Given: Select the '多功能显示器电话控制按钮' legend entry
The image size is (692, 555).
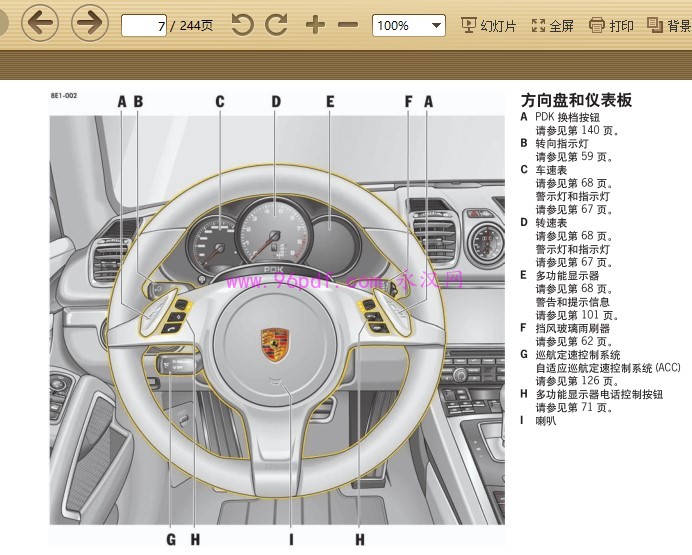Looking at the screenshot, I should (x=599, y=394).
